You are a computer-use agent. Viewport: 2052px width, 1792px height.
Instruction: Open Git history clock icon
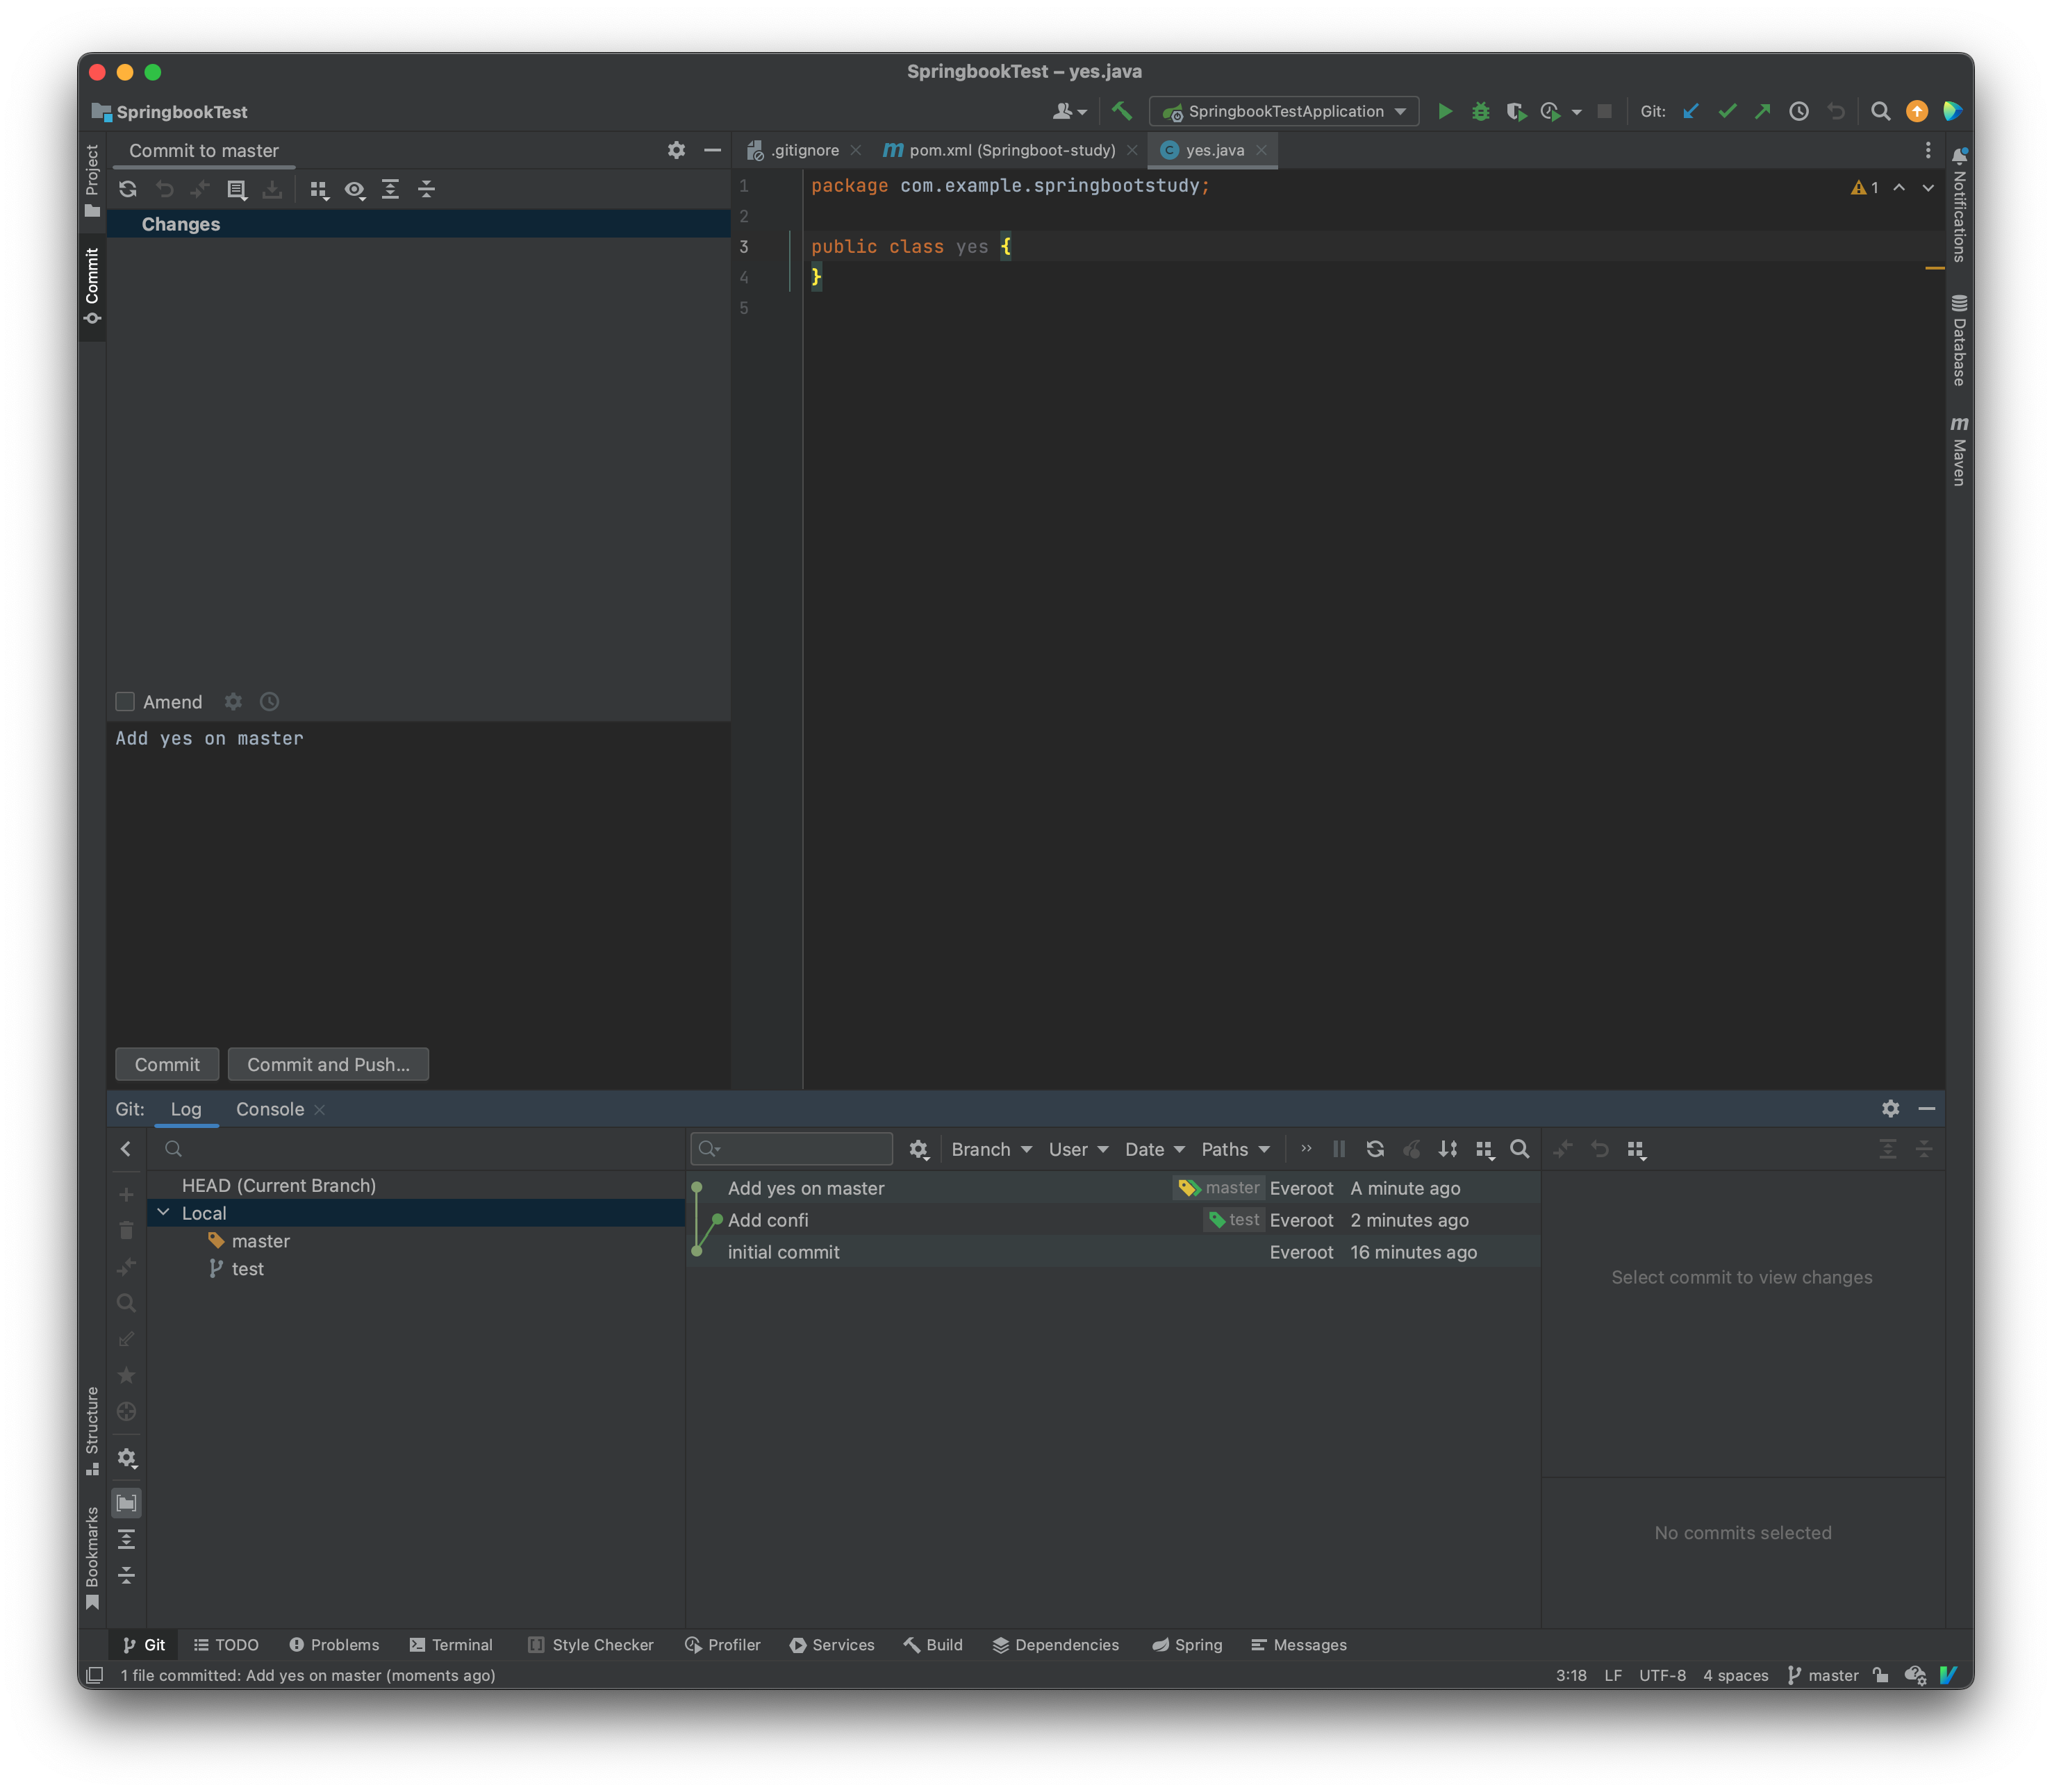[1798, 111]
